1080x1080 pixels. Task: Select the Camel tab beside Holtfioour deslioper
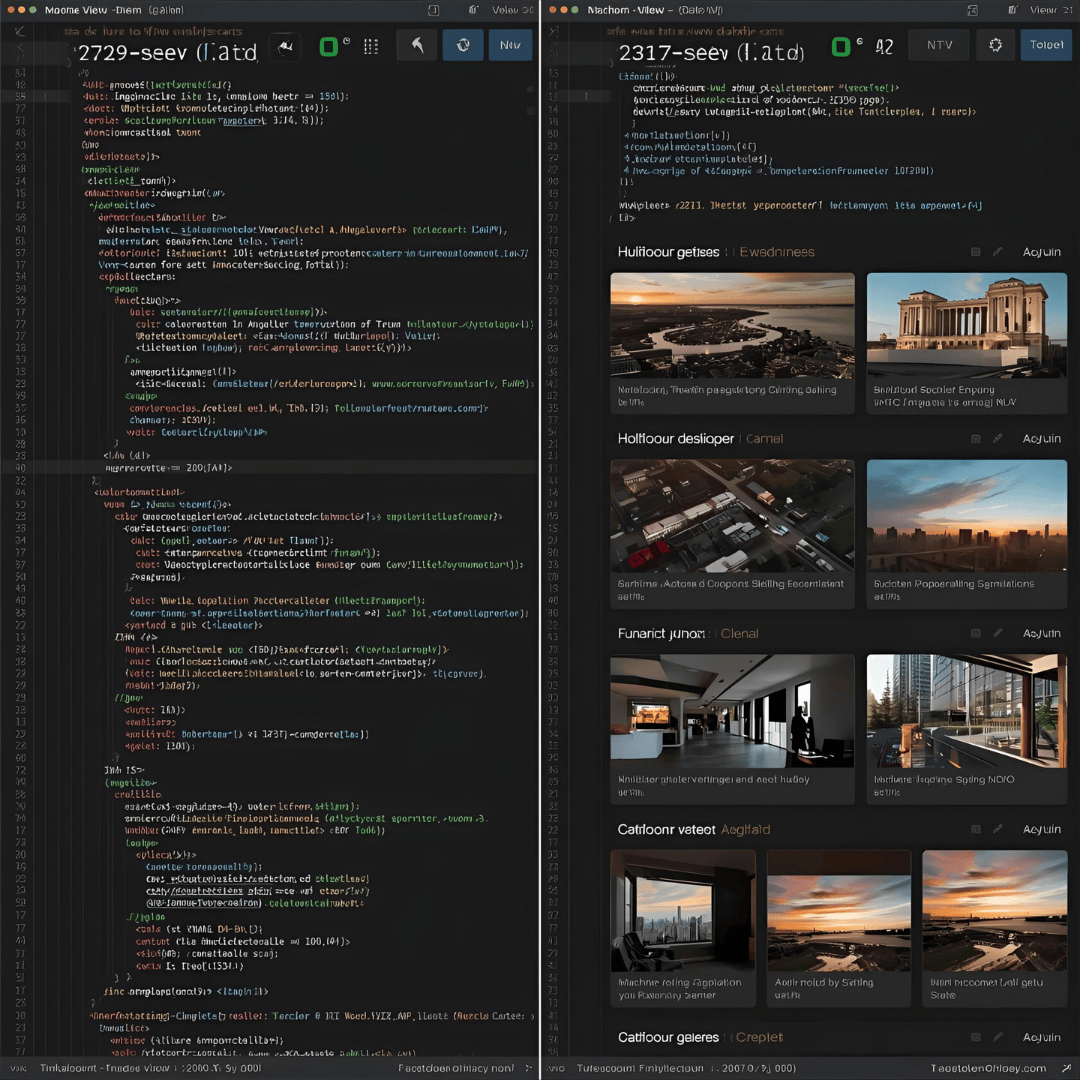[764, 439]
